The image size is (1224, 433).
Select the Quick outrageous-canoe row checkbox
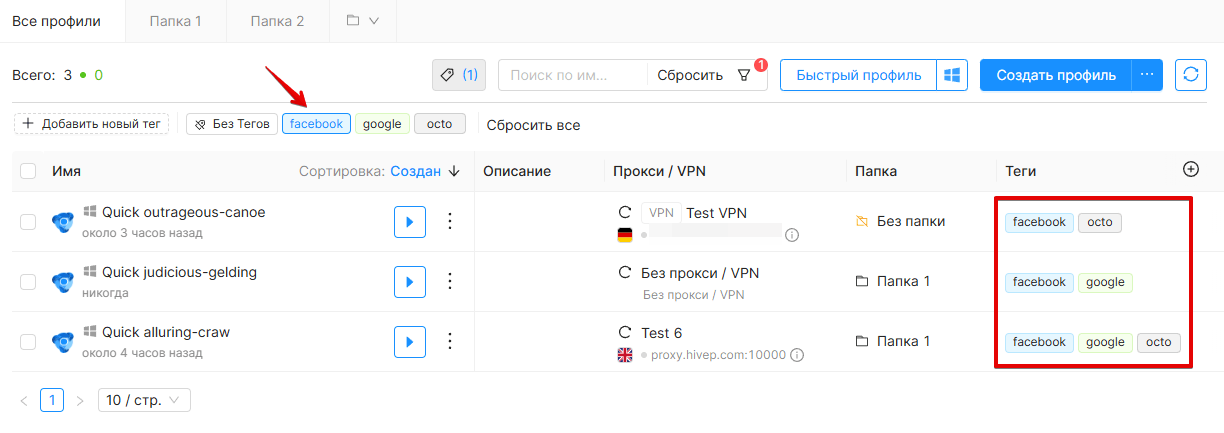click(28, 222)
